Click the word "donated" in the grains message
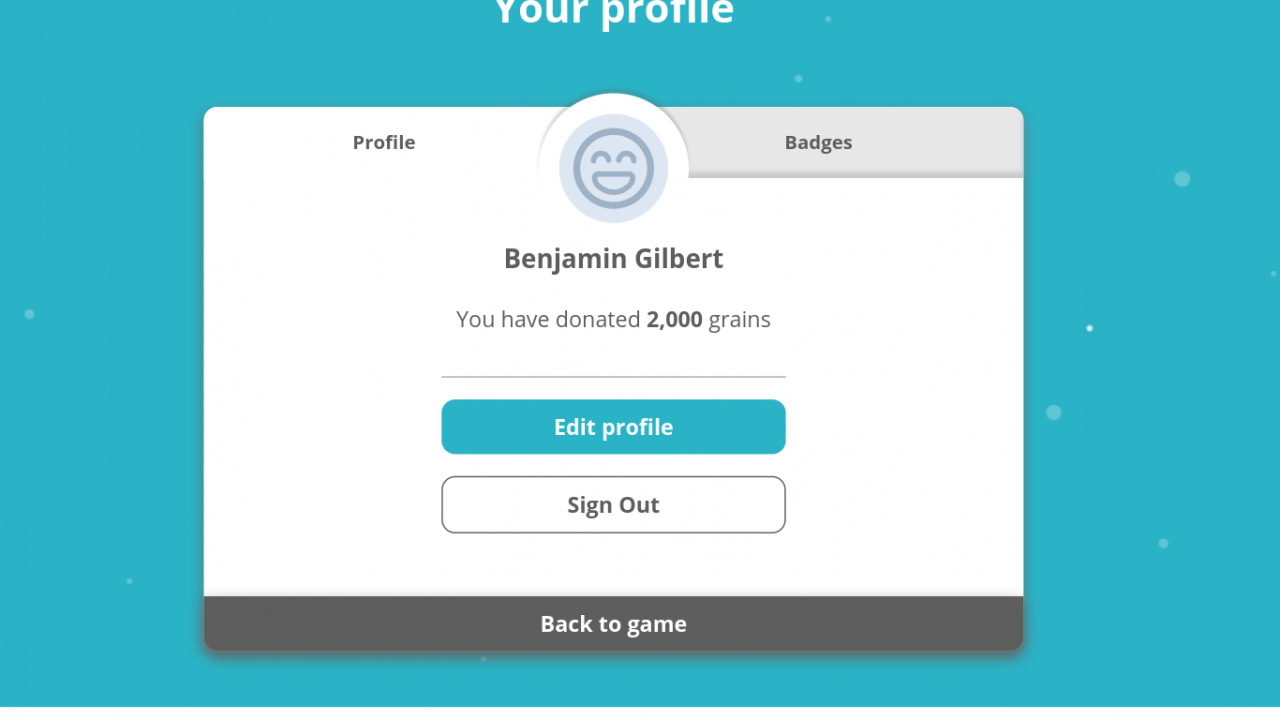The height and width of the screenshot is (720, 1280). (x=592, y=320)
